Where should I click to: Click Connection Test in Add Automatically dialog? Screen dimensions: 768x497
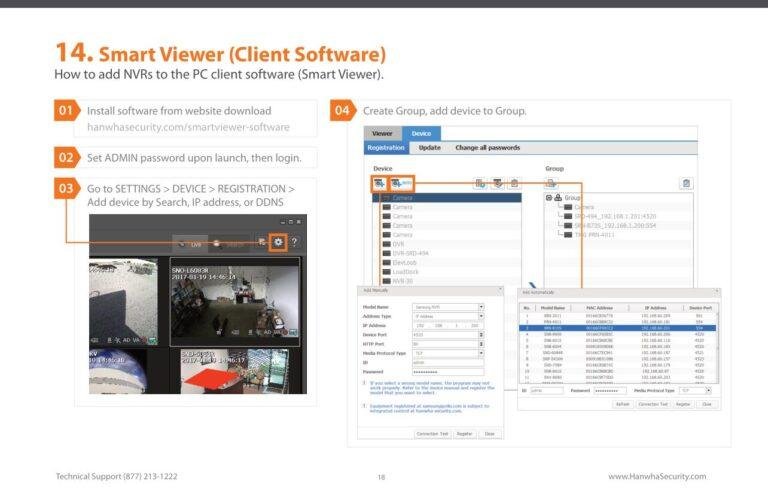click(x=653, y=404)
